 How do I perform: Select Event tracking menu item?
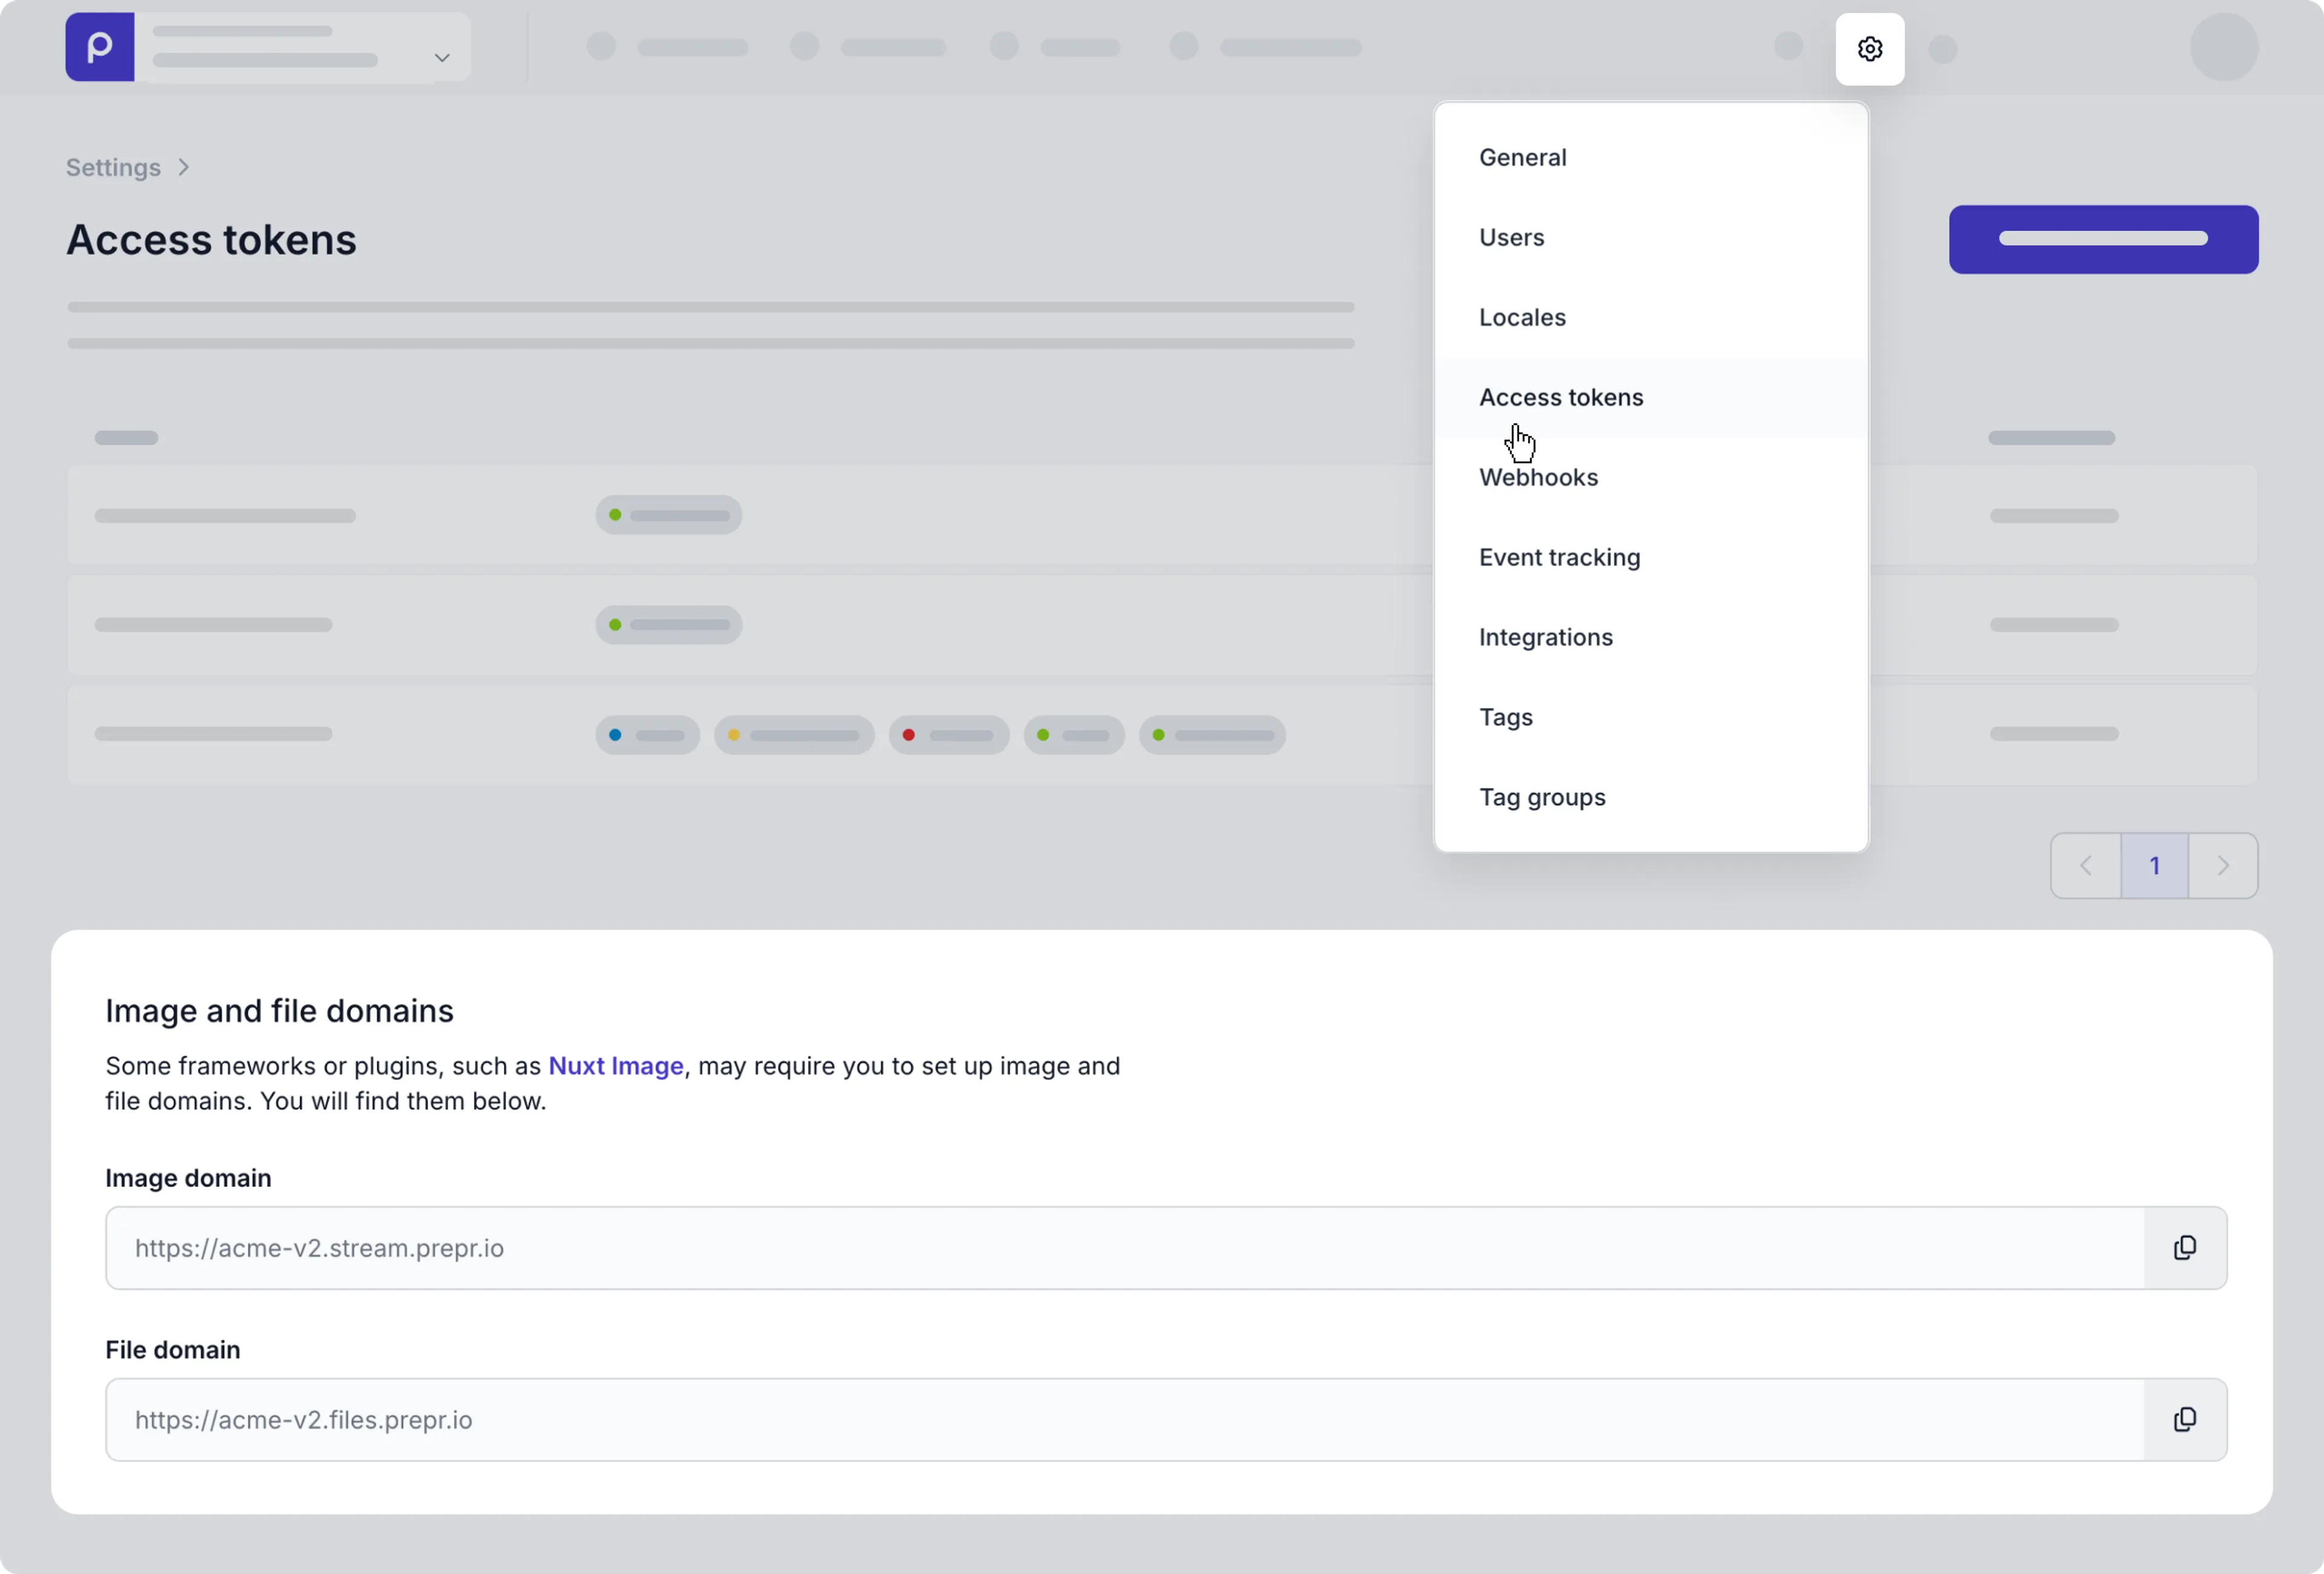click(x=1559, y=557)
